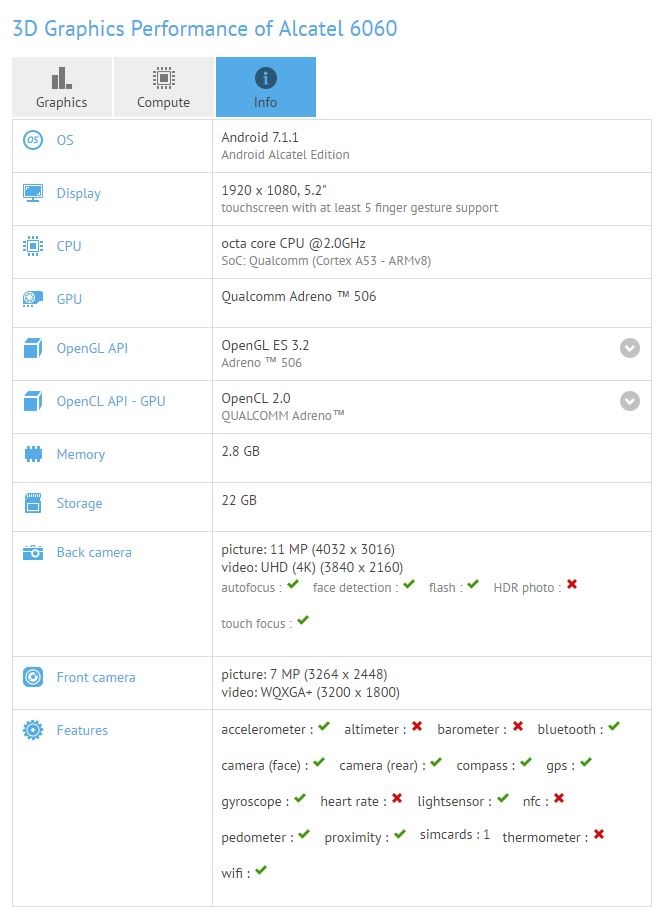The image size is (667, 910).
Task: Click the OpenCL API - GPU label
Action: click(111, 401)
